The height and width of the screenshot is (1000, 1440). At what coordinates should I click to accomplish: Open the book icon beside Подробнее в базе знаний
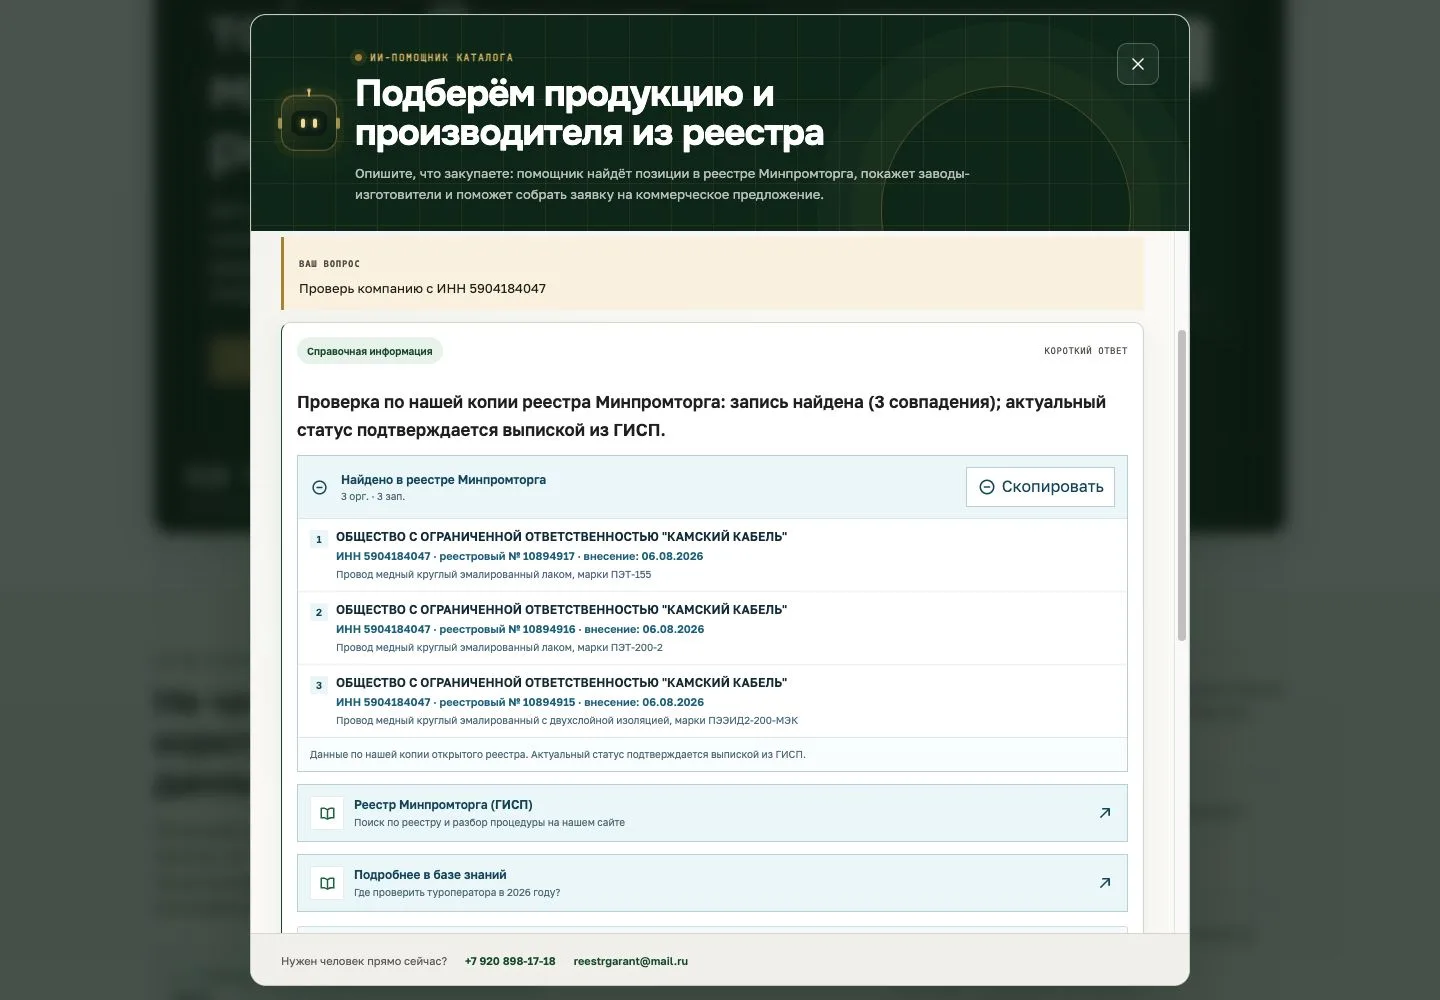[327, 883]
